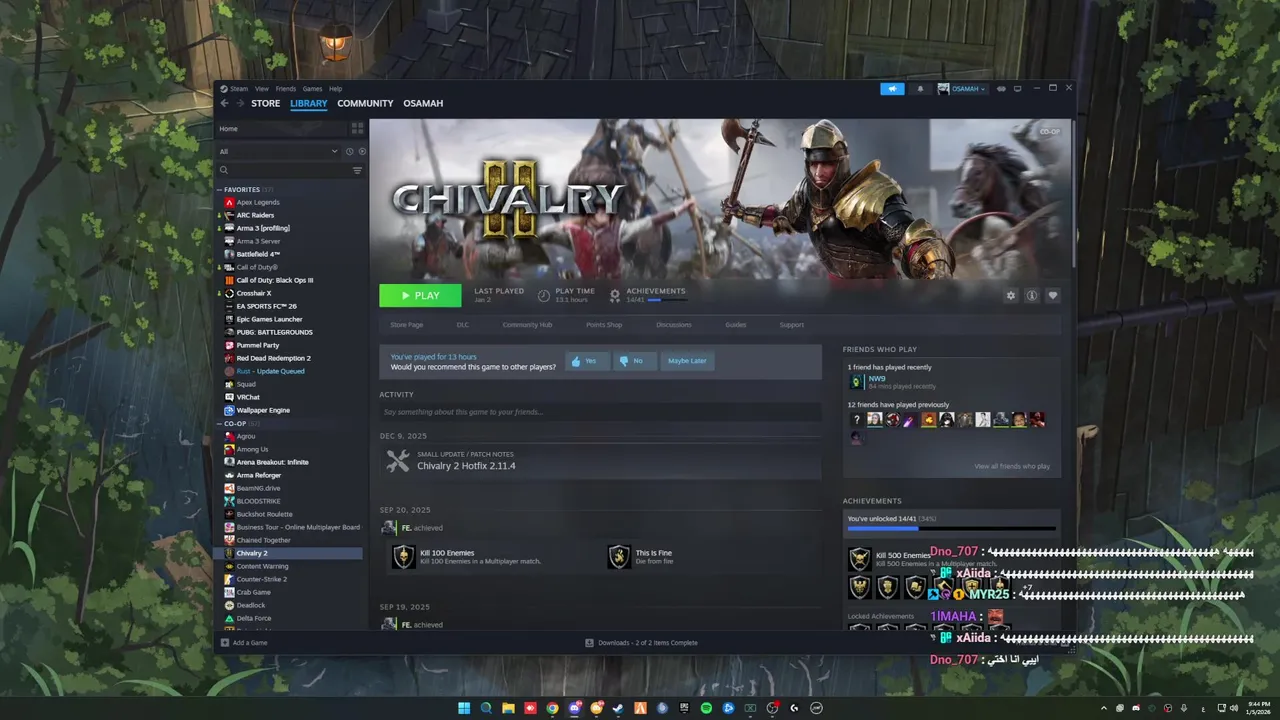Toggle Chivalry 2 favorite heart icon

pyautogui.click(x=1053, y=296)
